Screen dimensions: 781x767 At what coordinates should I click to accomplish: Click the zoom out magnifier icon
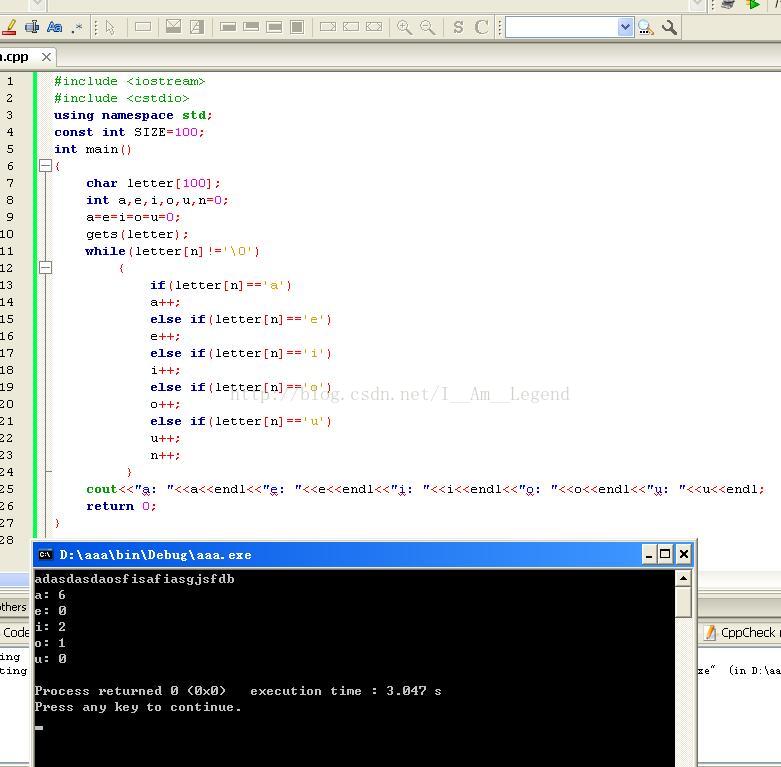[427, 27]
